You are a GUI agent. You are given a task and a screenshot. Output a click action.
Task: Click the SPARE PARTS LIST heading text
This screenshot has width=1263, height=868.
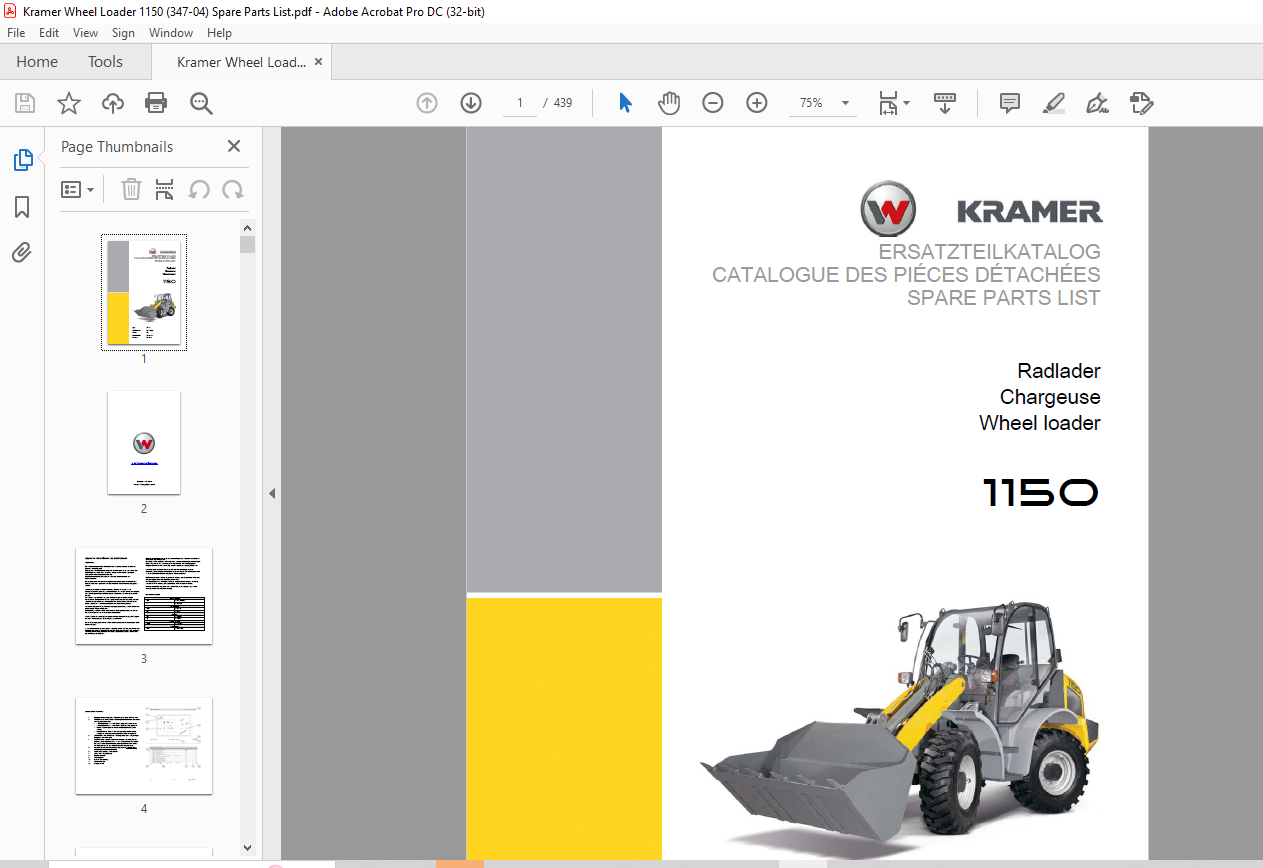tap(1003, 298)
